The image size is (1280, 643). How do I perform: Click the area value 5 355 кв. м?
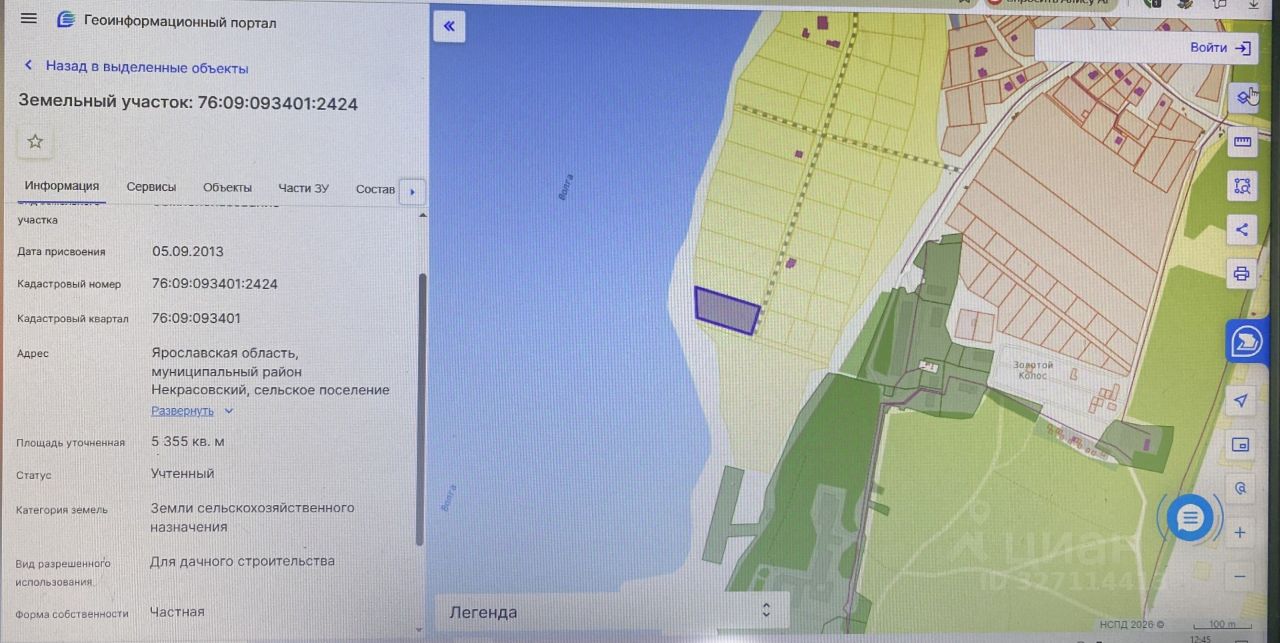(188, 441)
